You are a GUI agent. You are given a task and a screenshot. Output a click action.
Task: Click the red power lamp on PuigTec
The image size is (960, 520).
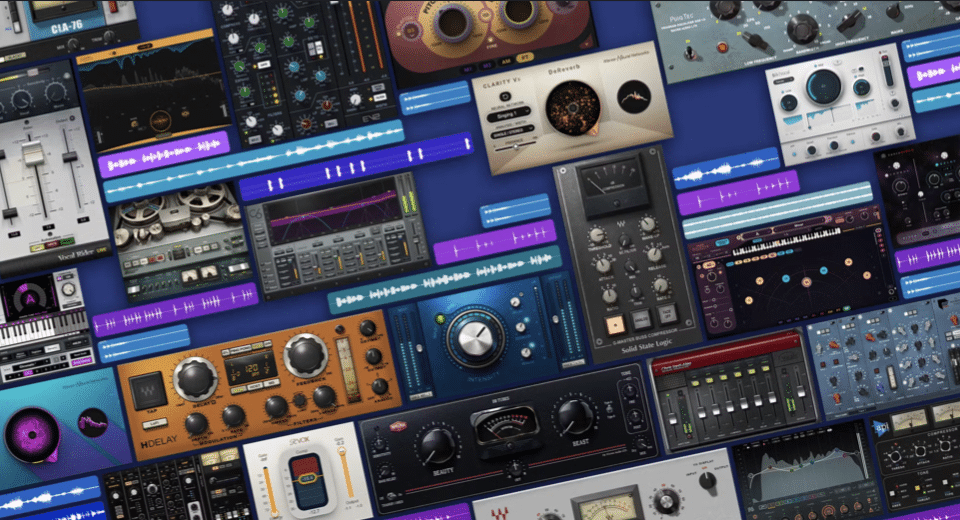pyautogui.click(x=722, y=47)
